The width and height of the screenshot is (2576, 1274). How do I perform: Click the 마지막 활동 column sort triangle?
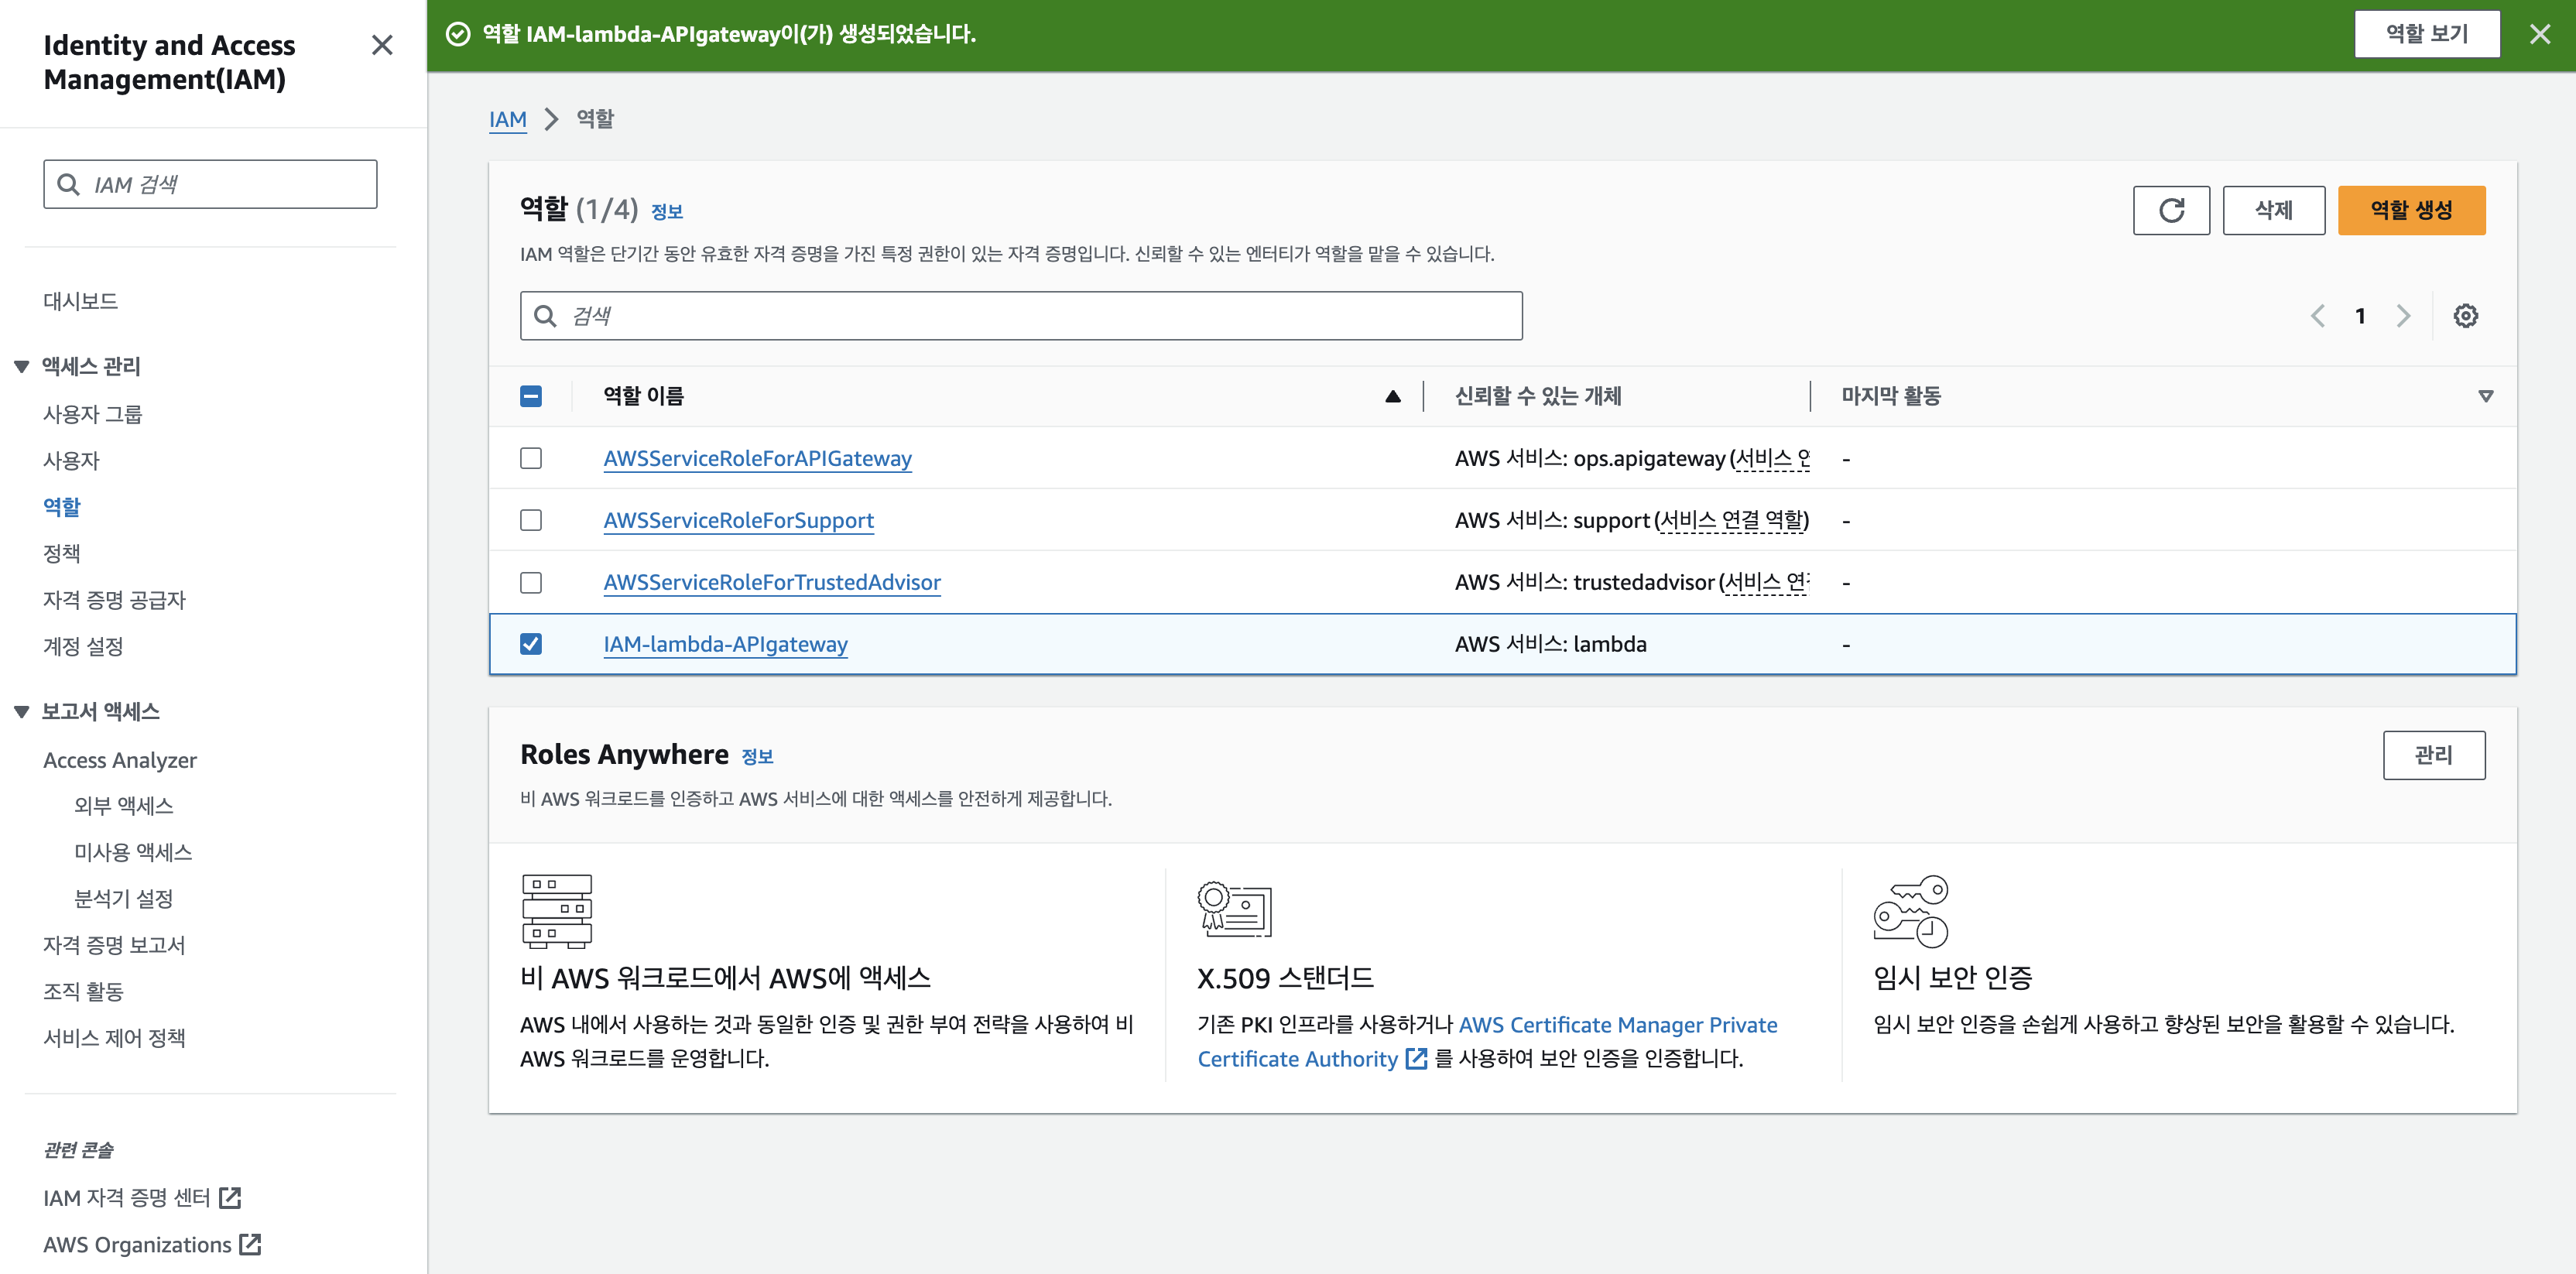(x=2485, y=396)
